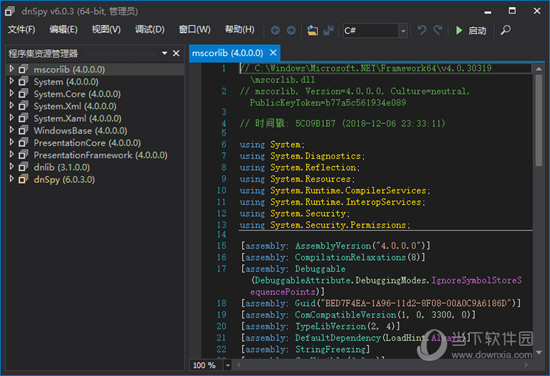The width and height of the screenshot is (550, 376).
Task: Open the zoom percentage dropdown arrow
Action: pos(228,365)
